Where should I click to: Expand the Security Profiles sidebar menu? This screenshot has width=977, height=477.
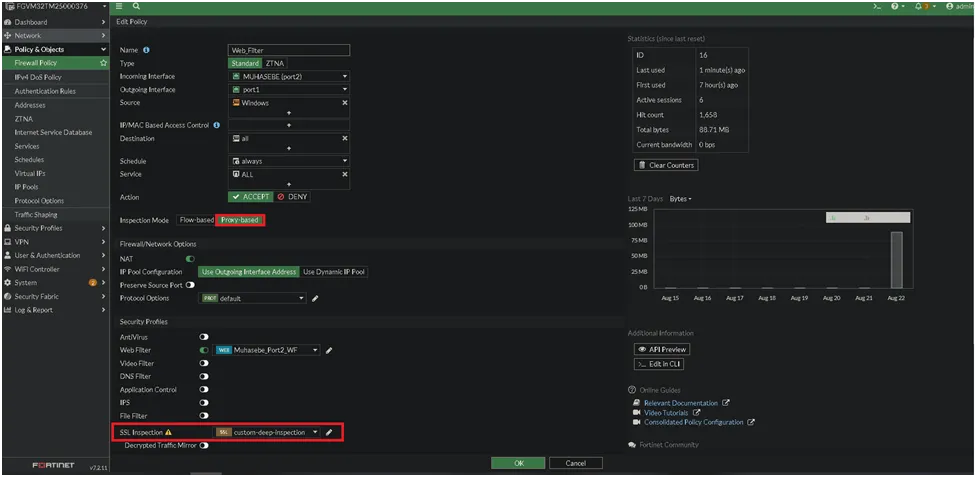(55, 228)
